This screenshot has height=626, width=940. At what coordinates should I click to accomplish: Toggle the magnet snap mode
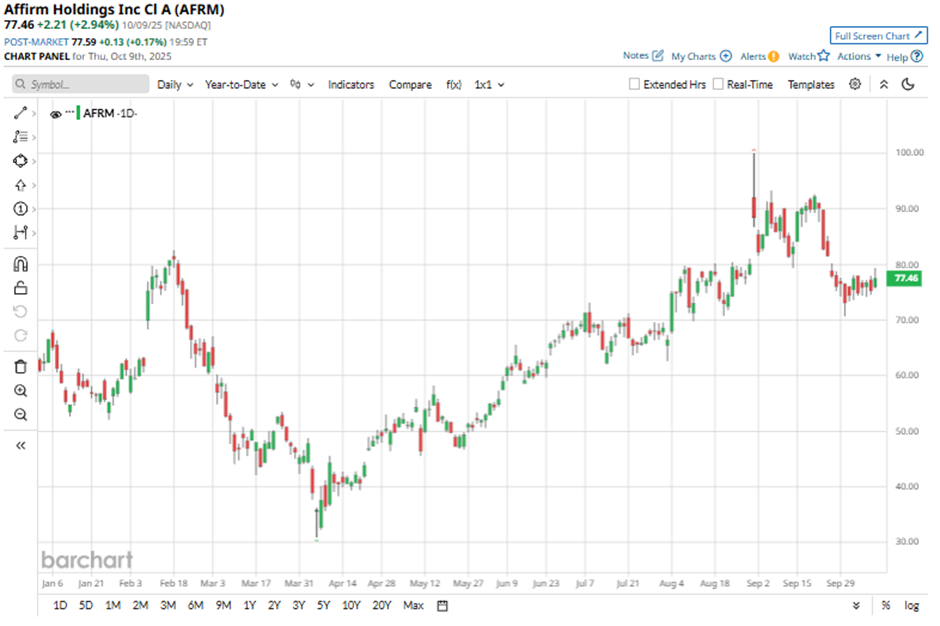click(20, 264)
